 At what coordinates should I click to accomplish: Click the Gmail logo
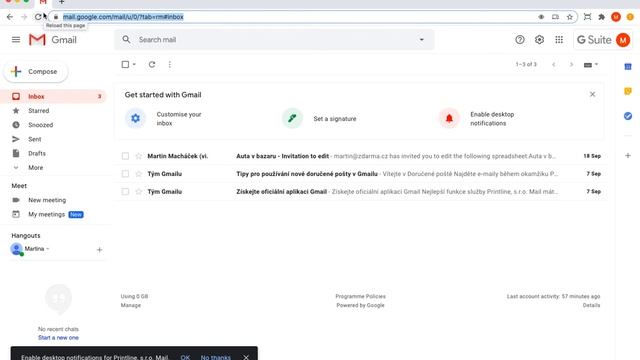53,40
